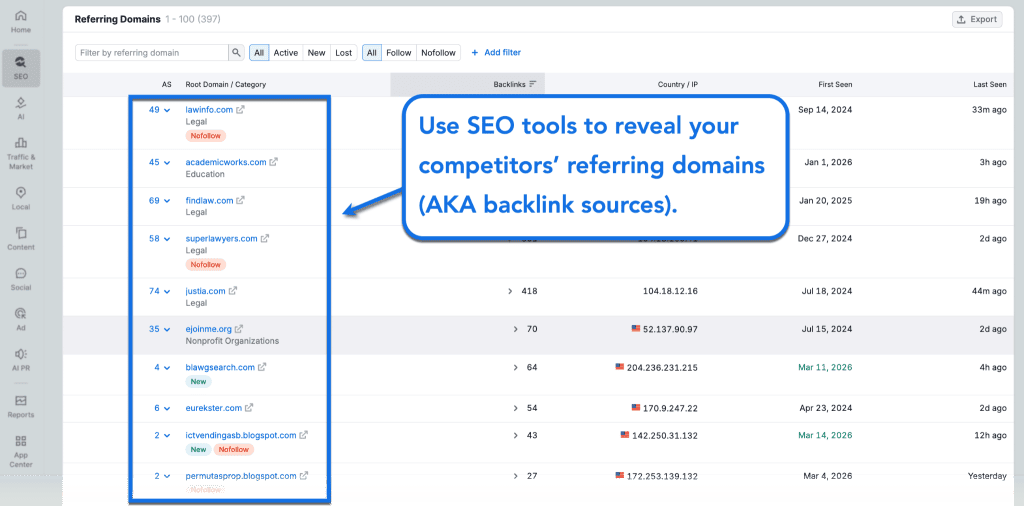Open the Ad sidebar section
1024x506 pixels.
(x=21, y=319)
